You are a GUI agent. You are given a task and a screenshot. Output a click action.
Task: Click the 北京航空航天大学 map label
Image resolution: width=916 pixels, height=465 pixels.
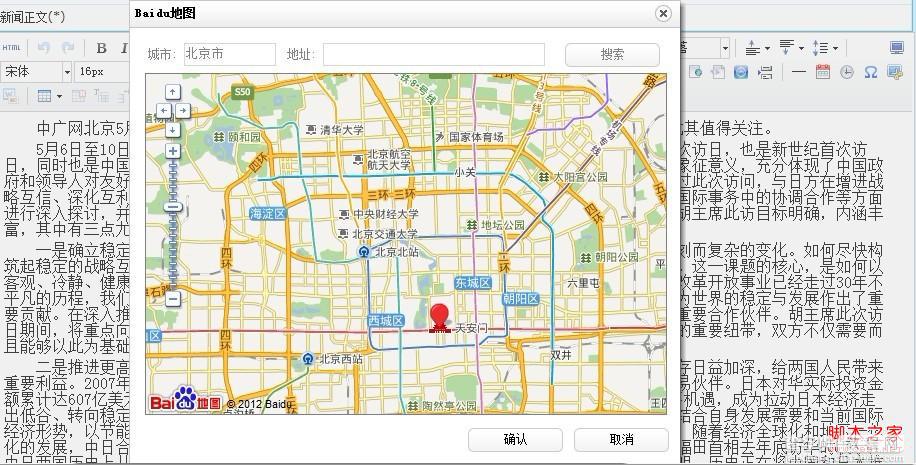pyautogui.click(x=389, y=159)
